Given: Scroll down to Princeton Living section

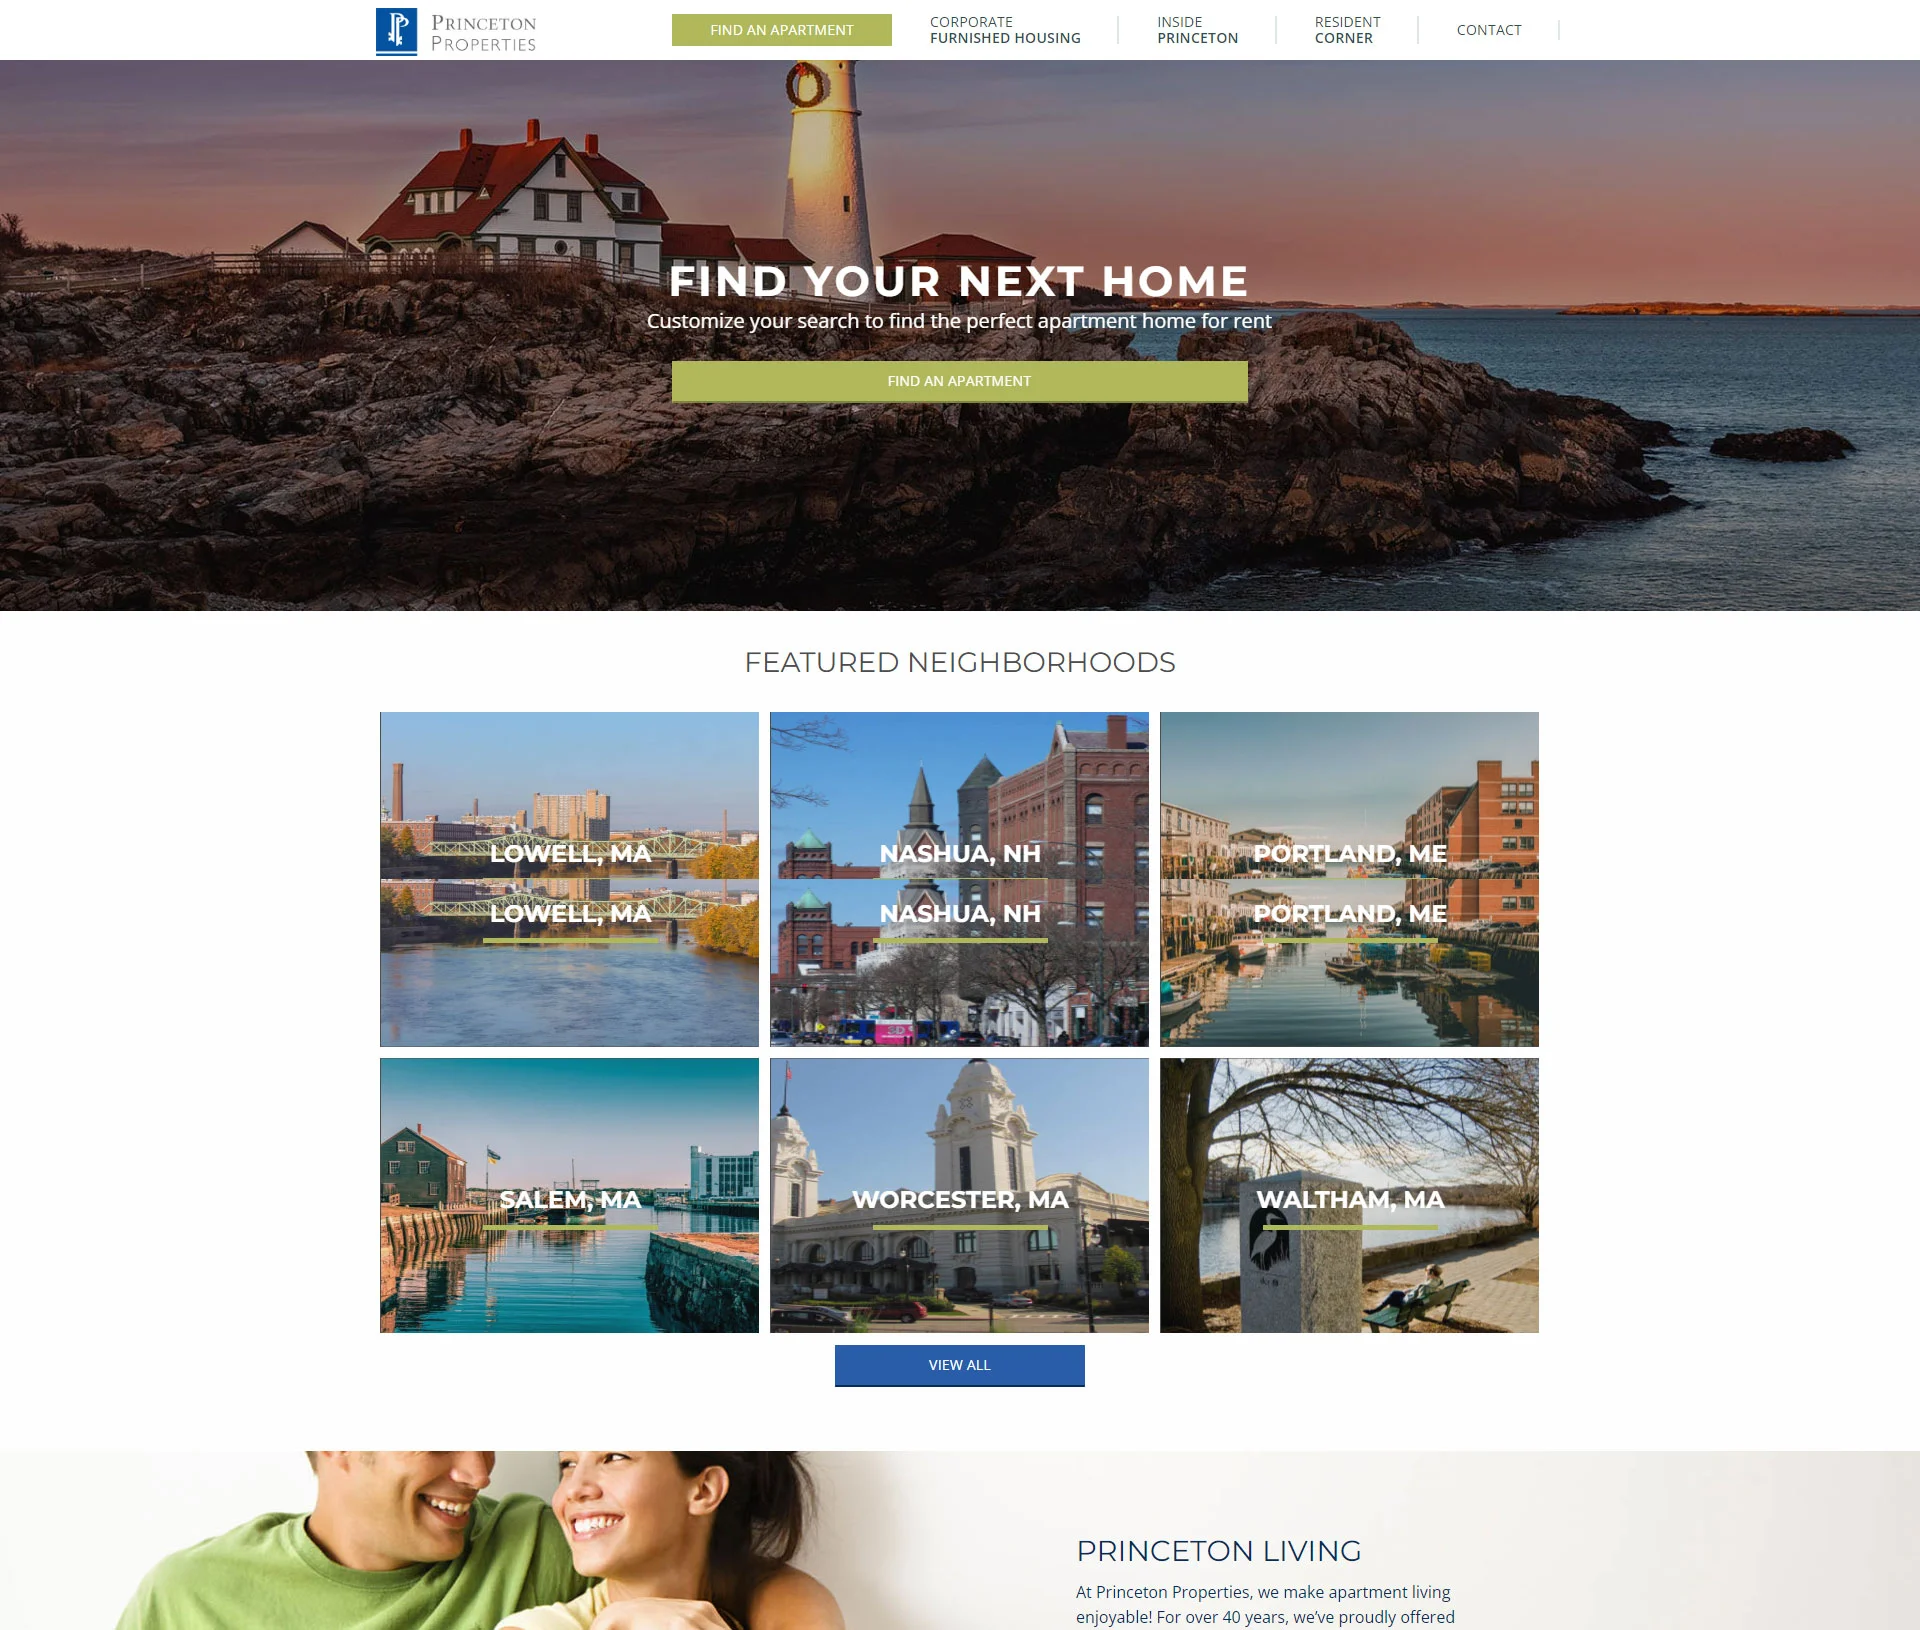Looking at the screenshot, I should coord(1218,1549).
